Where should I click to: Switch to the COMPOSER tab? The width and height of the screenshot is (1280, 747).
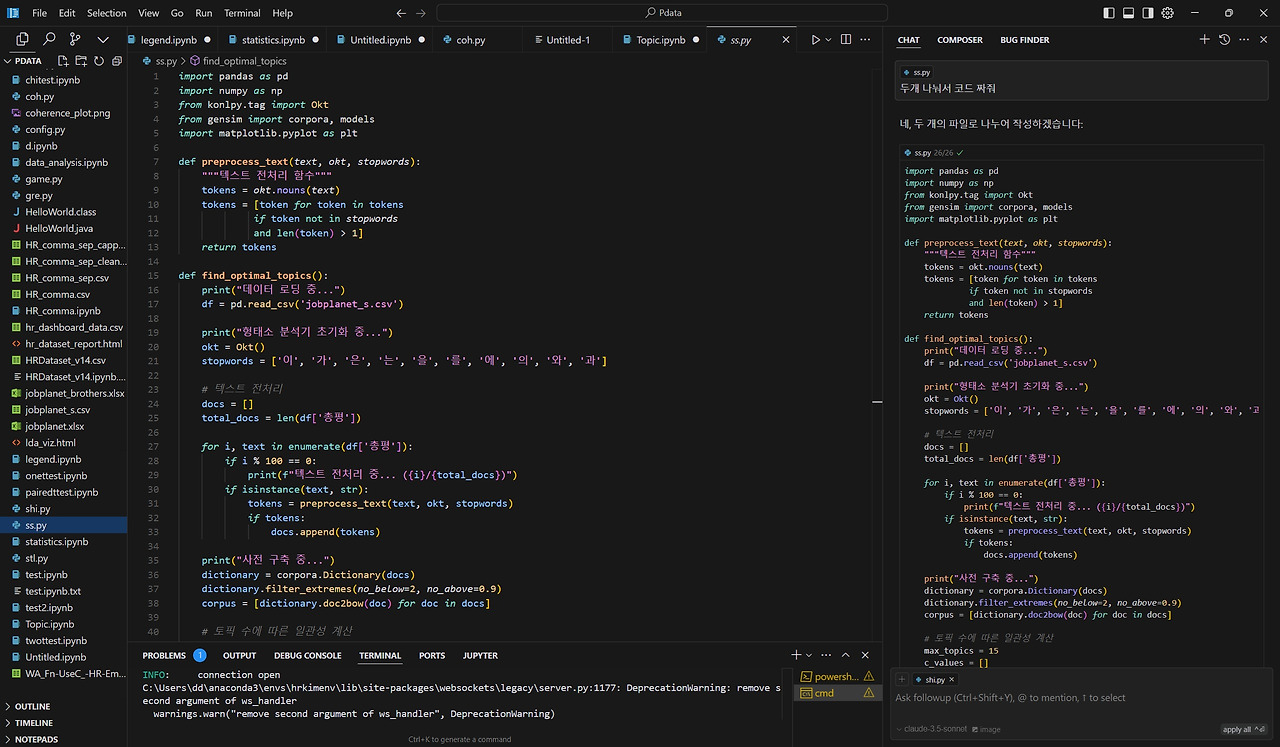pos(959,40)
